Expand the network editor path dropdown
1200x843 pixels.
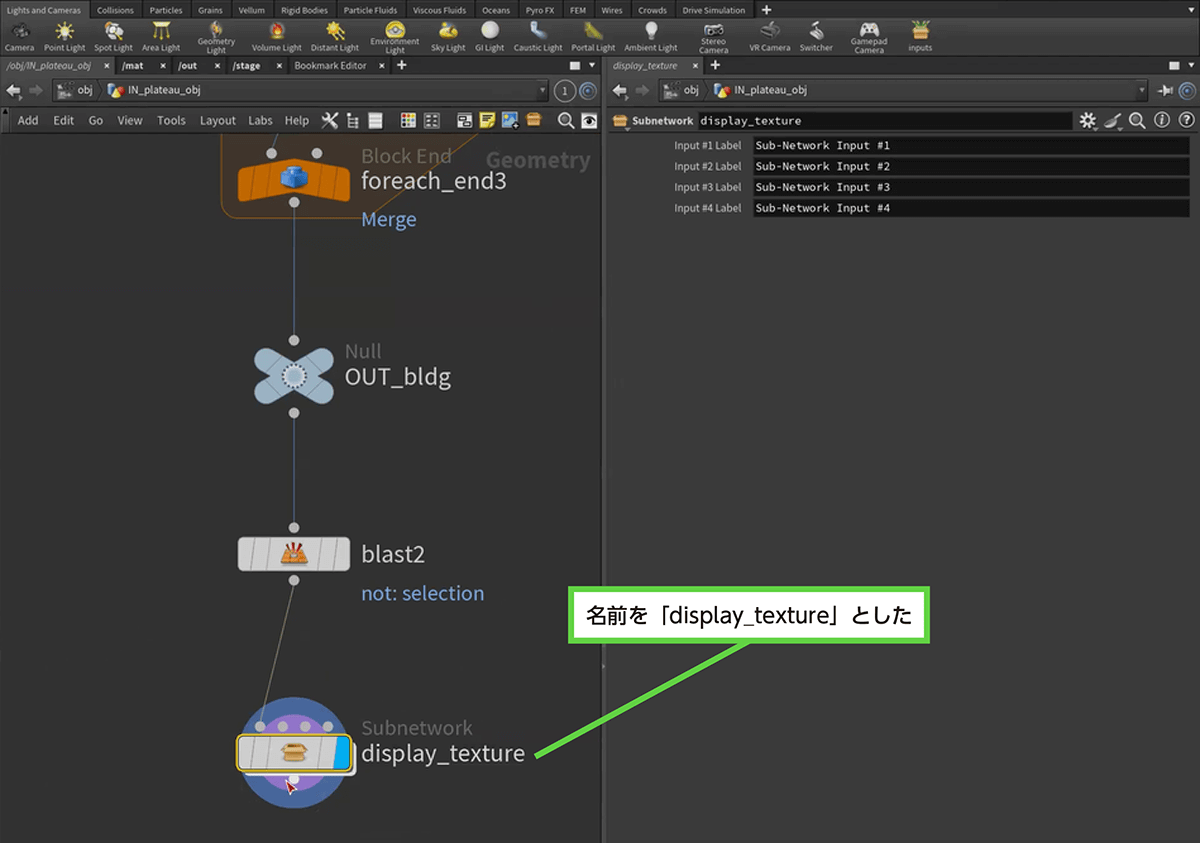click(x=542, y=90)
